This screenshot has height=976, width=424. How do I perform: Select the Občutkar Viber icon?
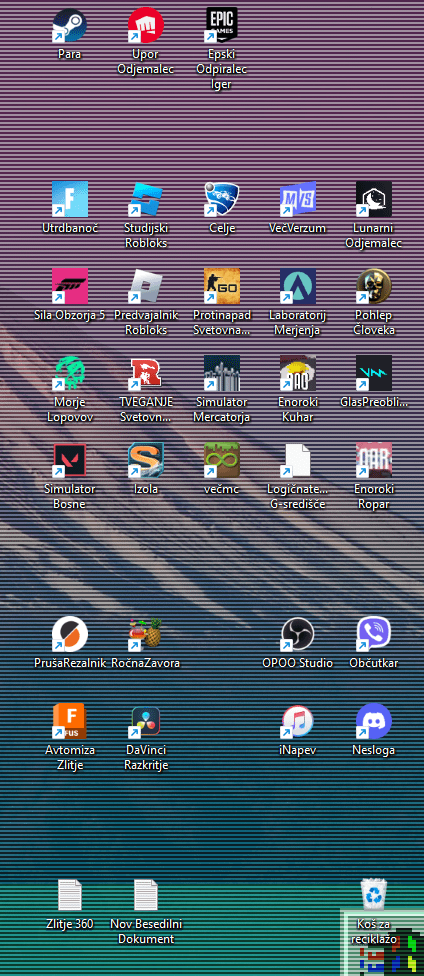[374, 634]
